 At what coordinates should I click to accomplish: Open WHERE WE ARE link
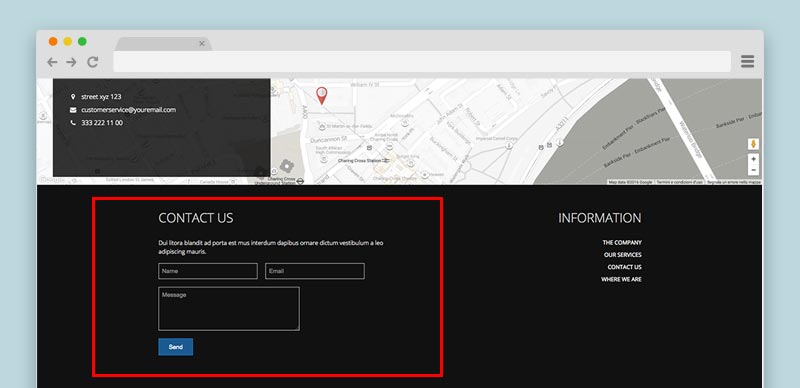point(621,279)
